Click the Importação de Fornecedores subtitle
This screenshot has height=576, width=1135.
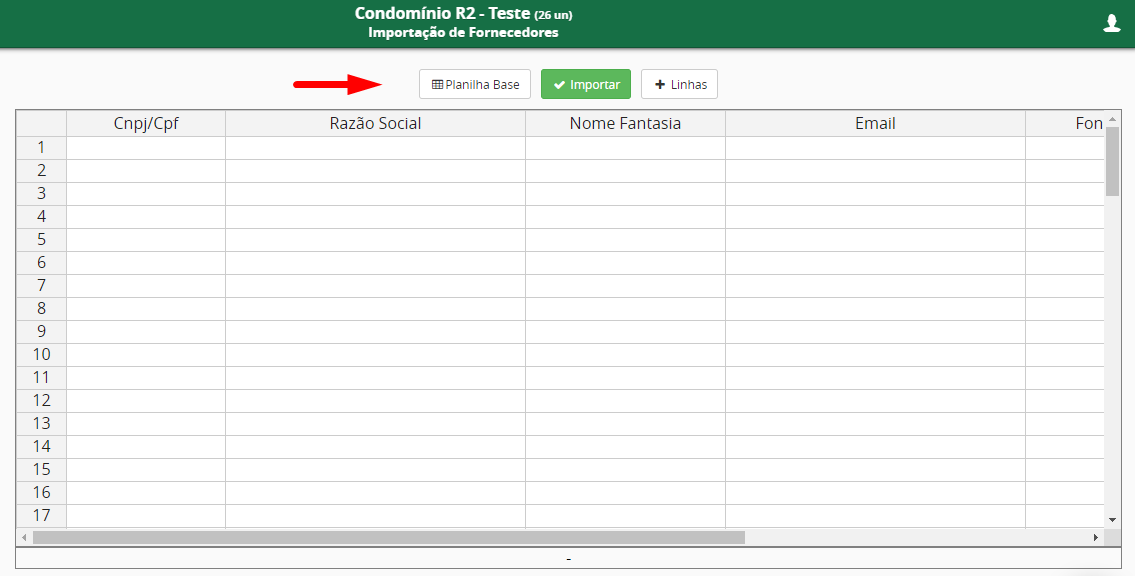click(463, 33)
